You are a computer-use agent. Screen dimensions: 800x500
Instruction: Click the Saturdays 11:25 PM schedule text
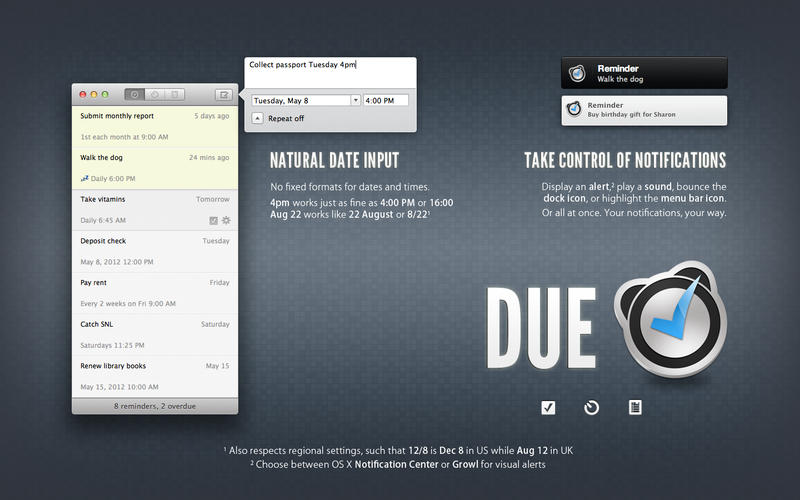(112, 345)
